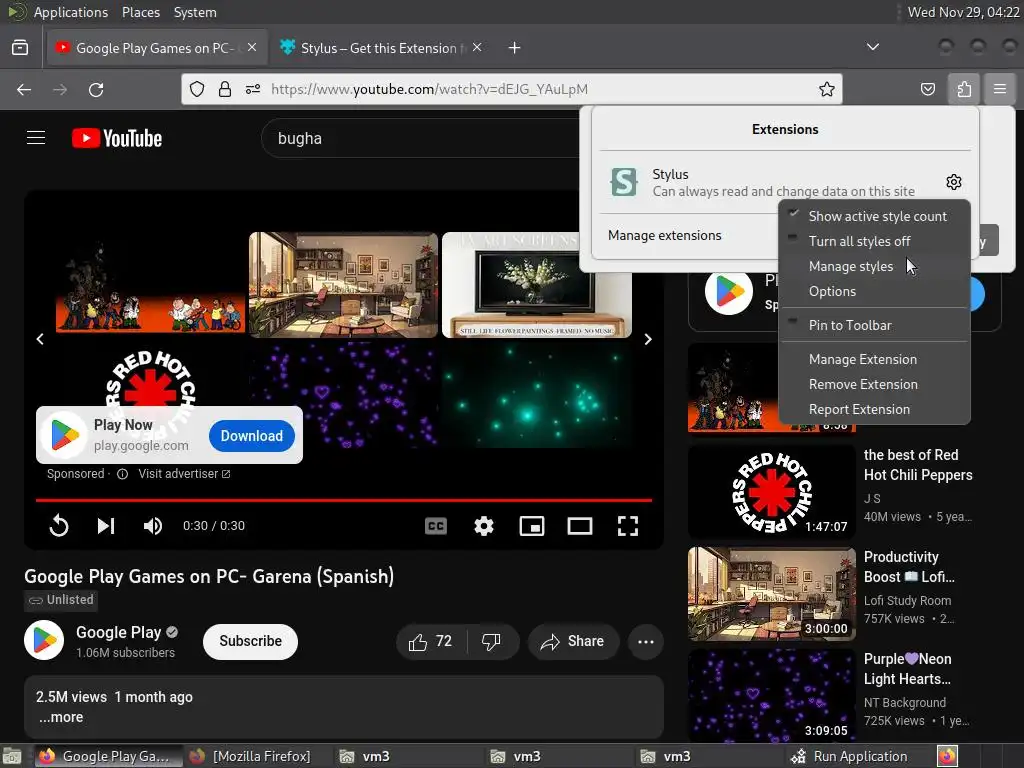
Task: Open Productivity Boost Lofi video thumbnail
Action: click(771, 594)
